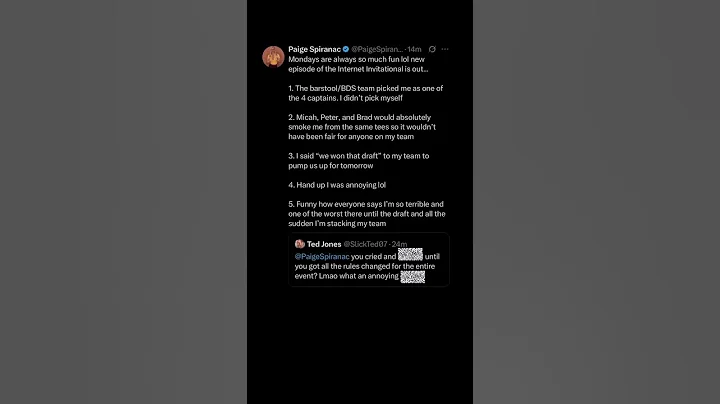Click the 24m quoted tweet timestamp

click(399, 244)
